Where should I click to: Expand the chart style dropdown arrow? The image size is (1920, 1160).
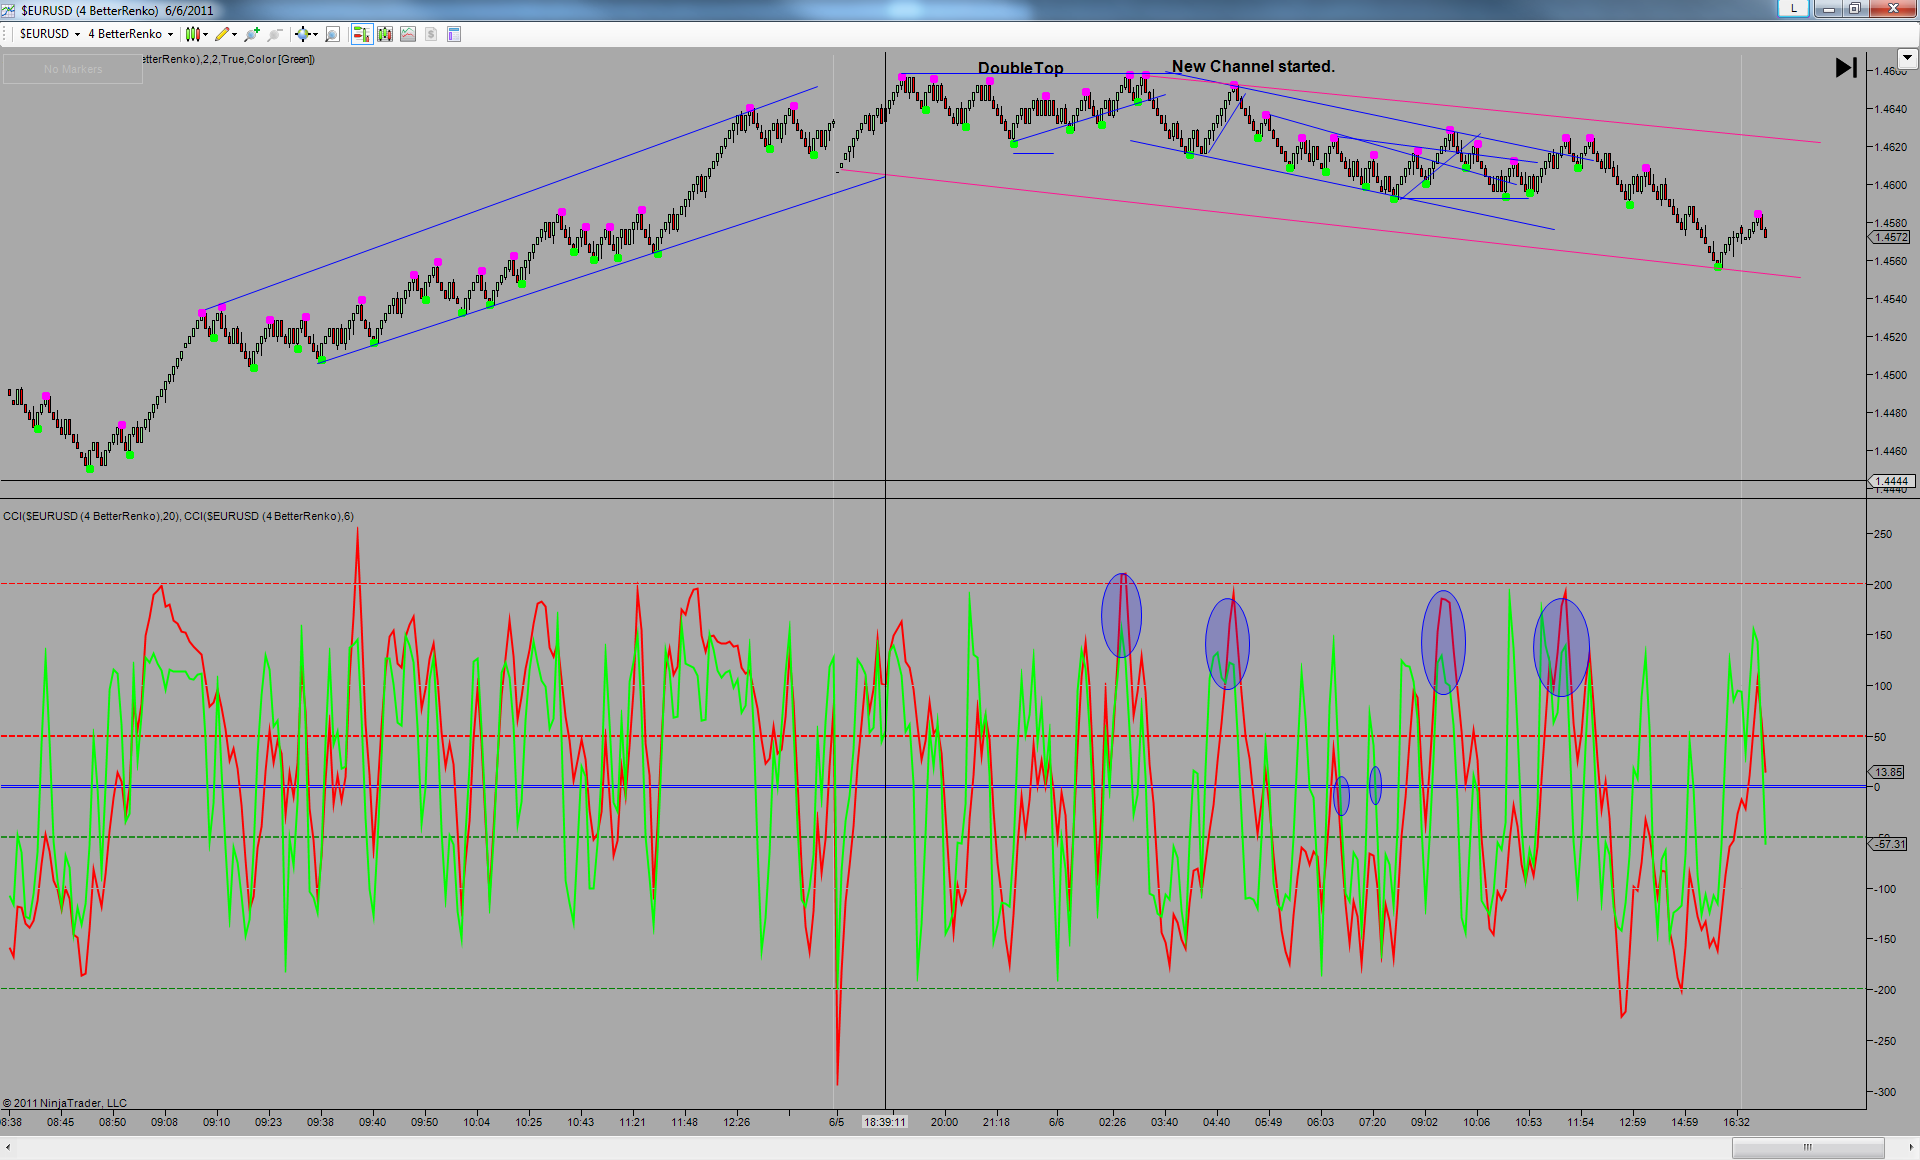tap(205, 34)
